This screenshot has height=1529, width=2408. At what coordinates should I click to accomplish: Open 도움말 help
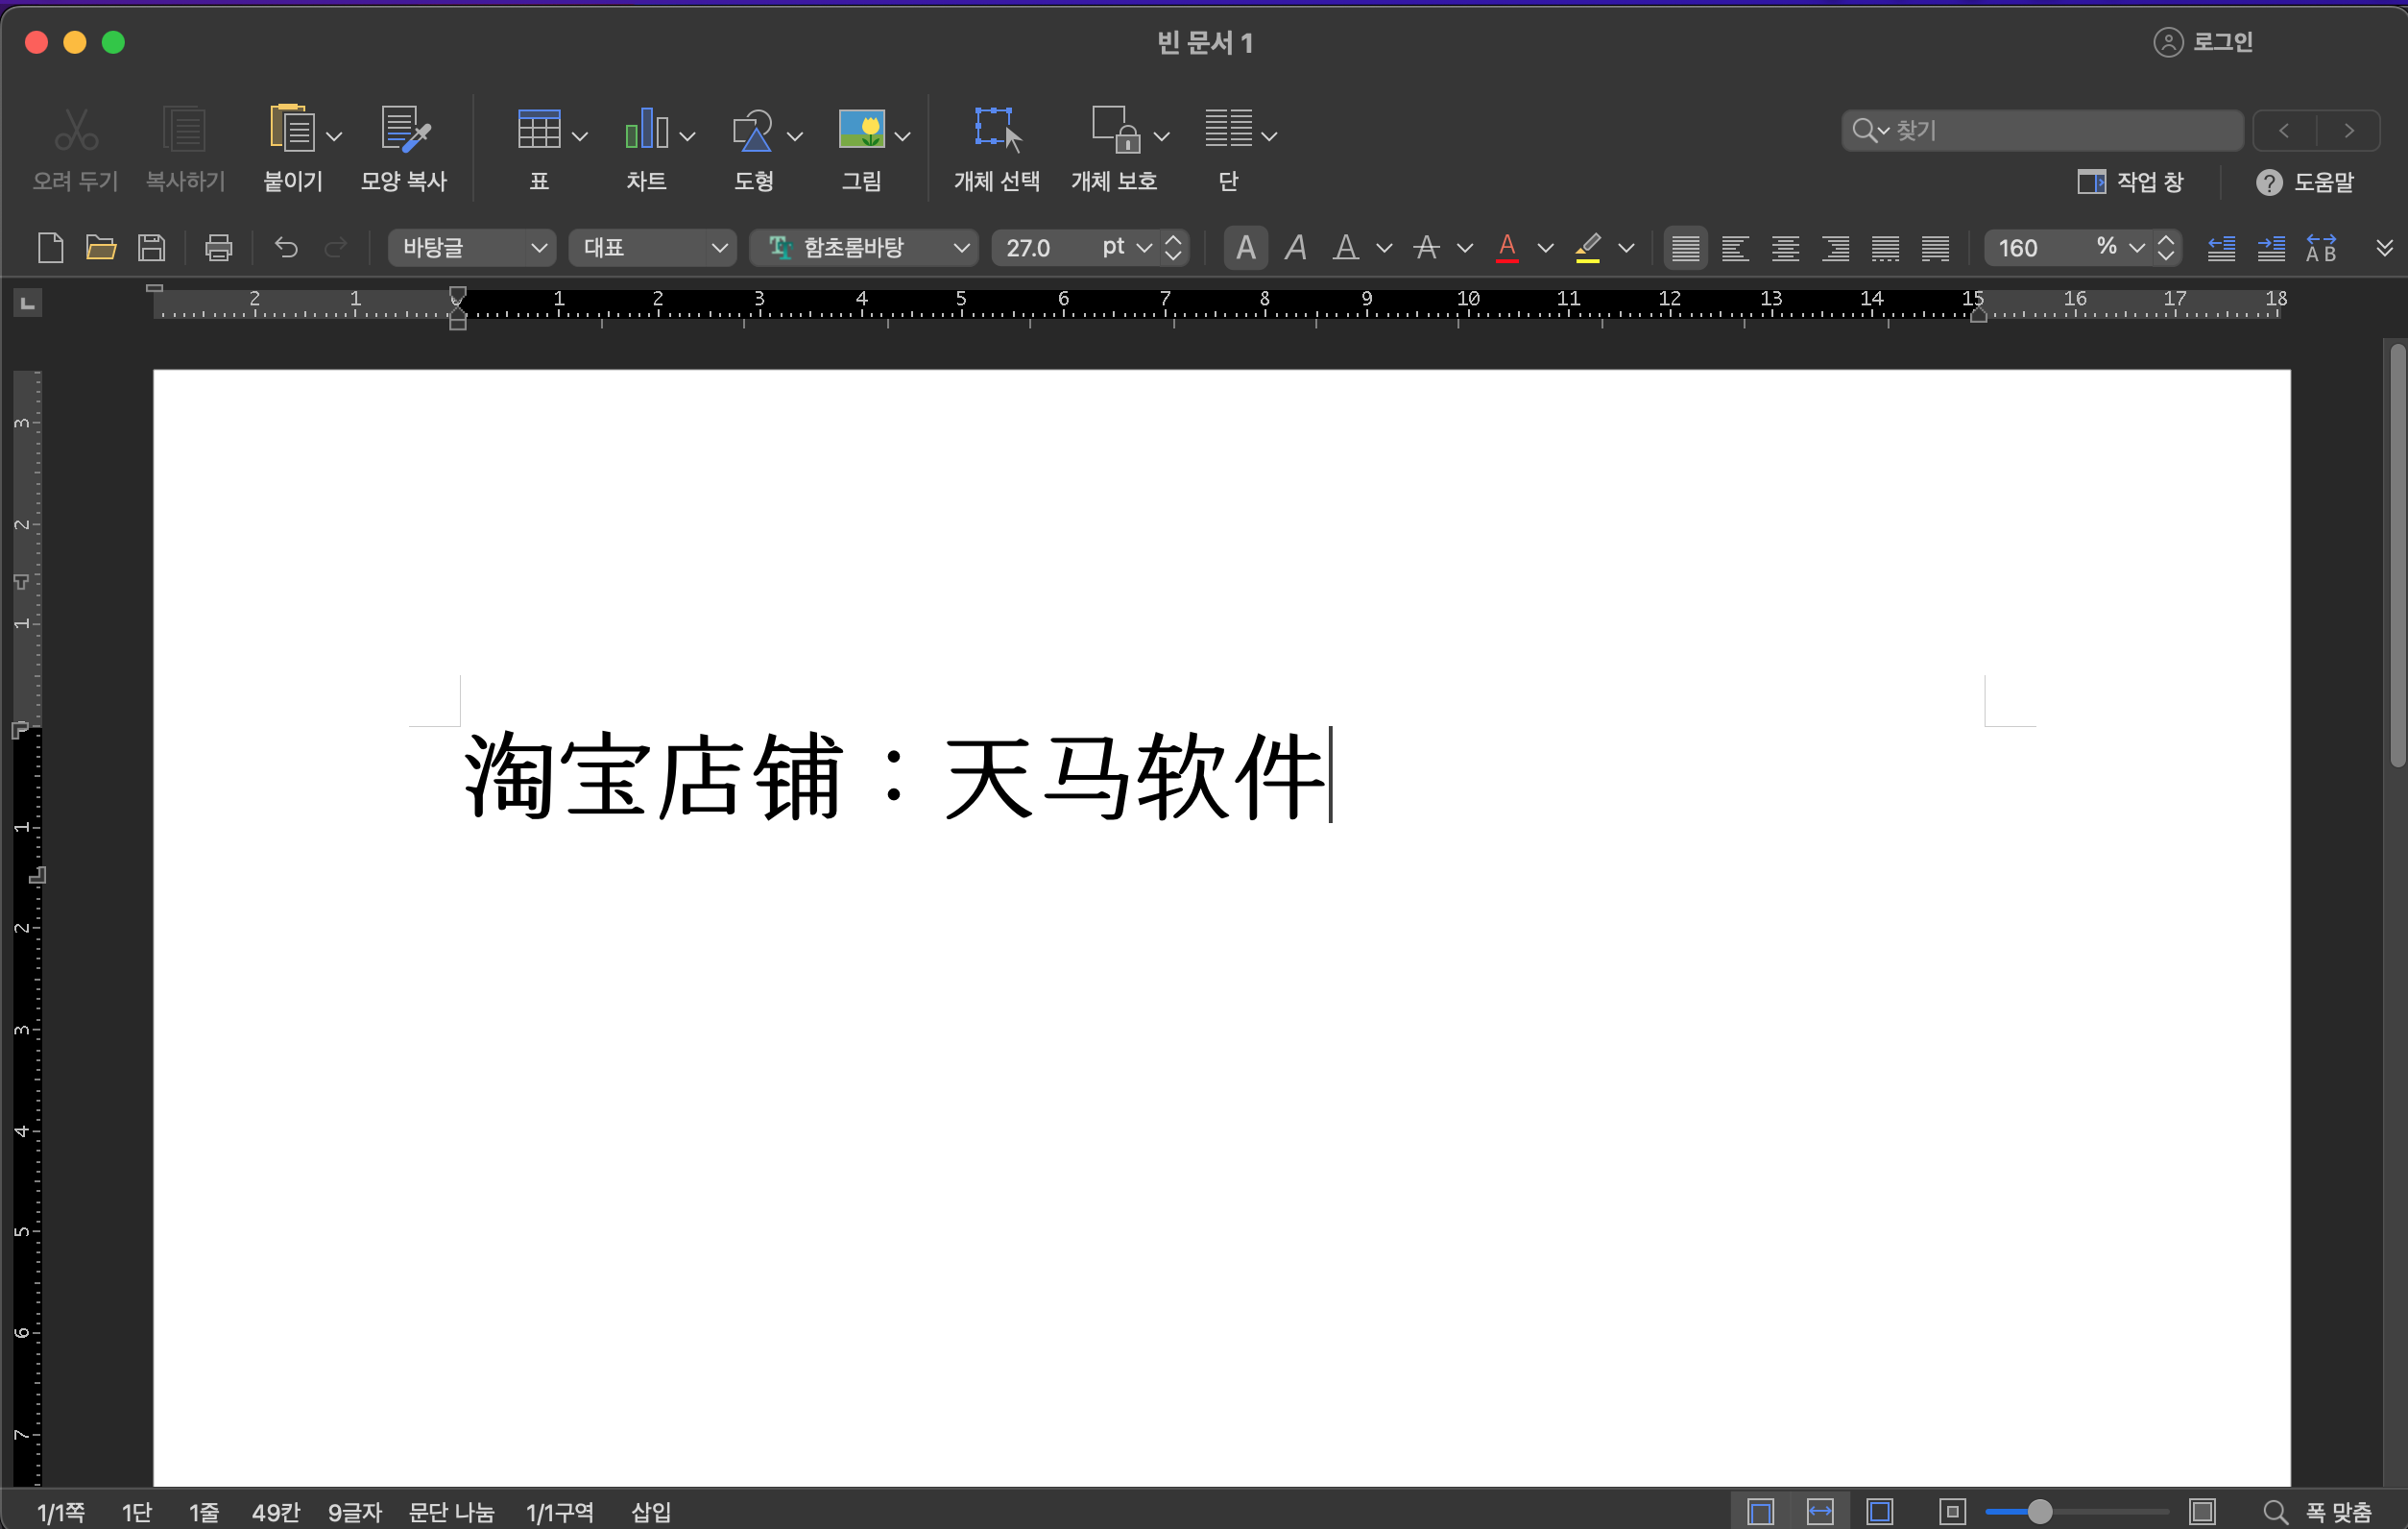[x=2305, y=181]
